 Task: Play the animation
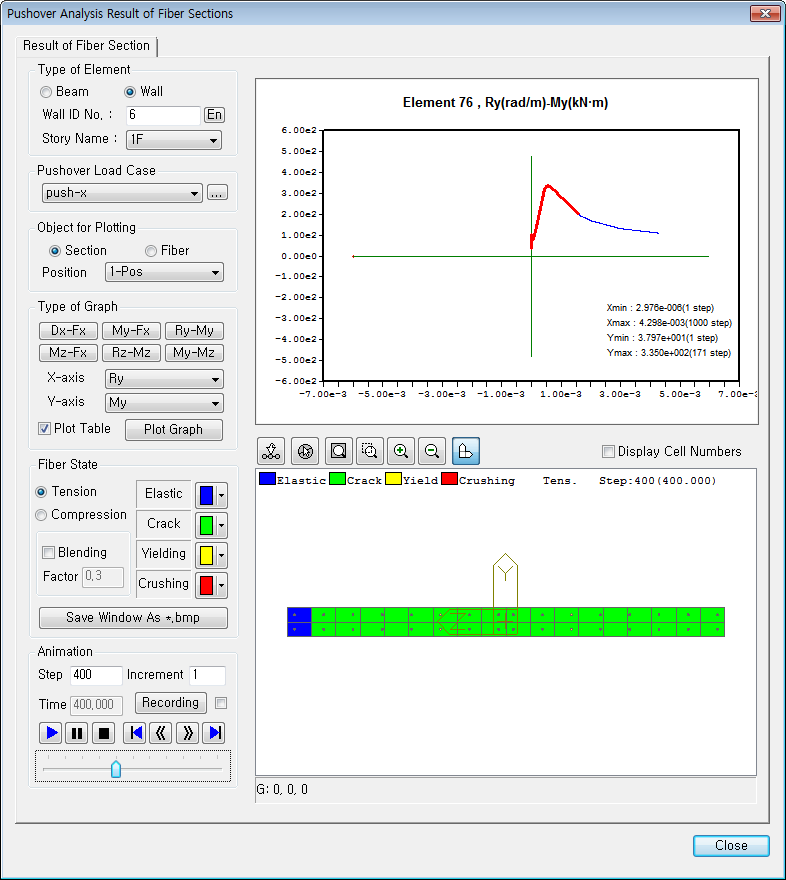[x=50, y=733]
